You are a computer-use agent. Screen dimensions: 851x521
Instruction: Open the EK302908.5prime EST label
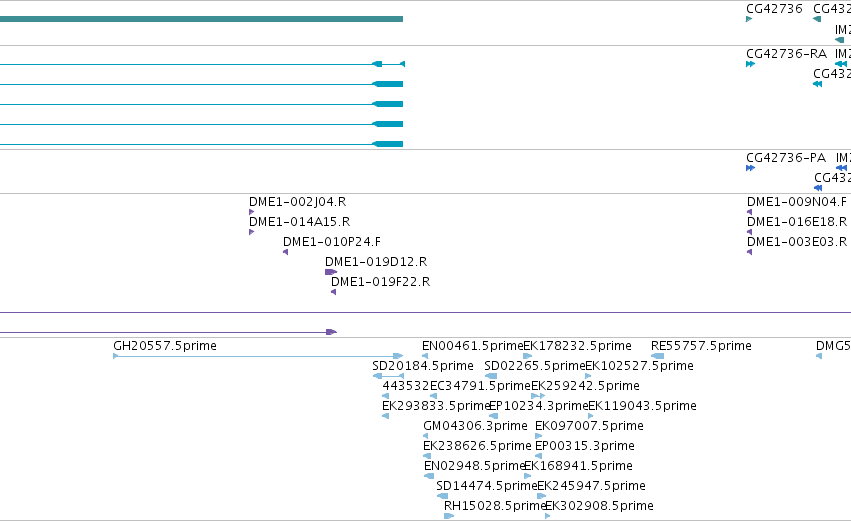click(599, 507)
